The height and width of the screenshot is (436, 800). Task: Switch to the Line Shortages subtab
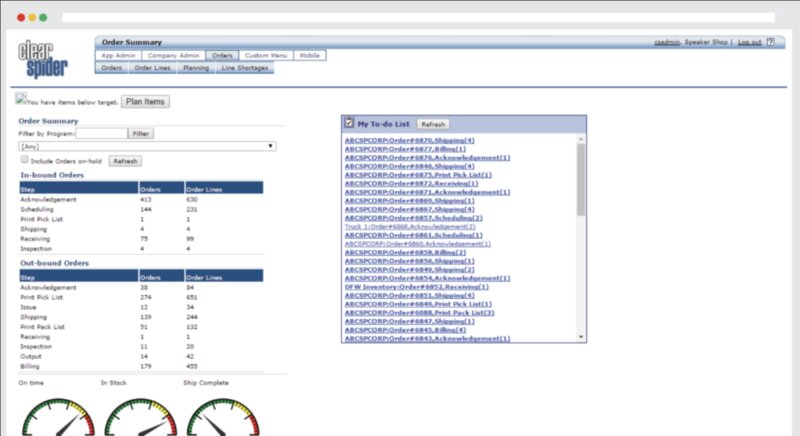(x=244, y=68)
